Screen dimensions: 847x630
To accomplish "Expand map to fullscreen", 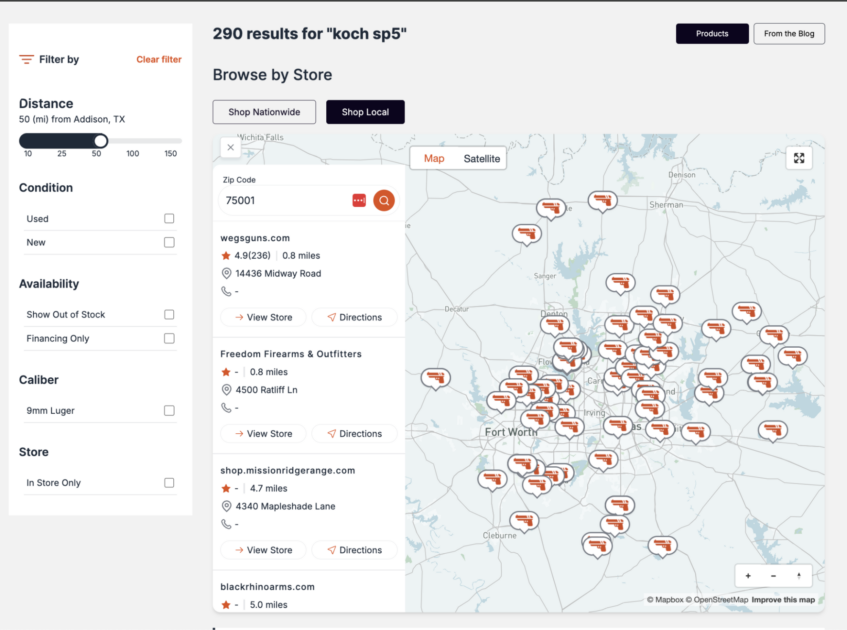I will click(799, 158).
